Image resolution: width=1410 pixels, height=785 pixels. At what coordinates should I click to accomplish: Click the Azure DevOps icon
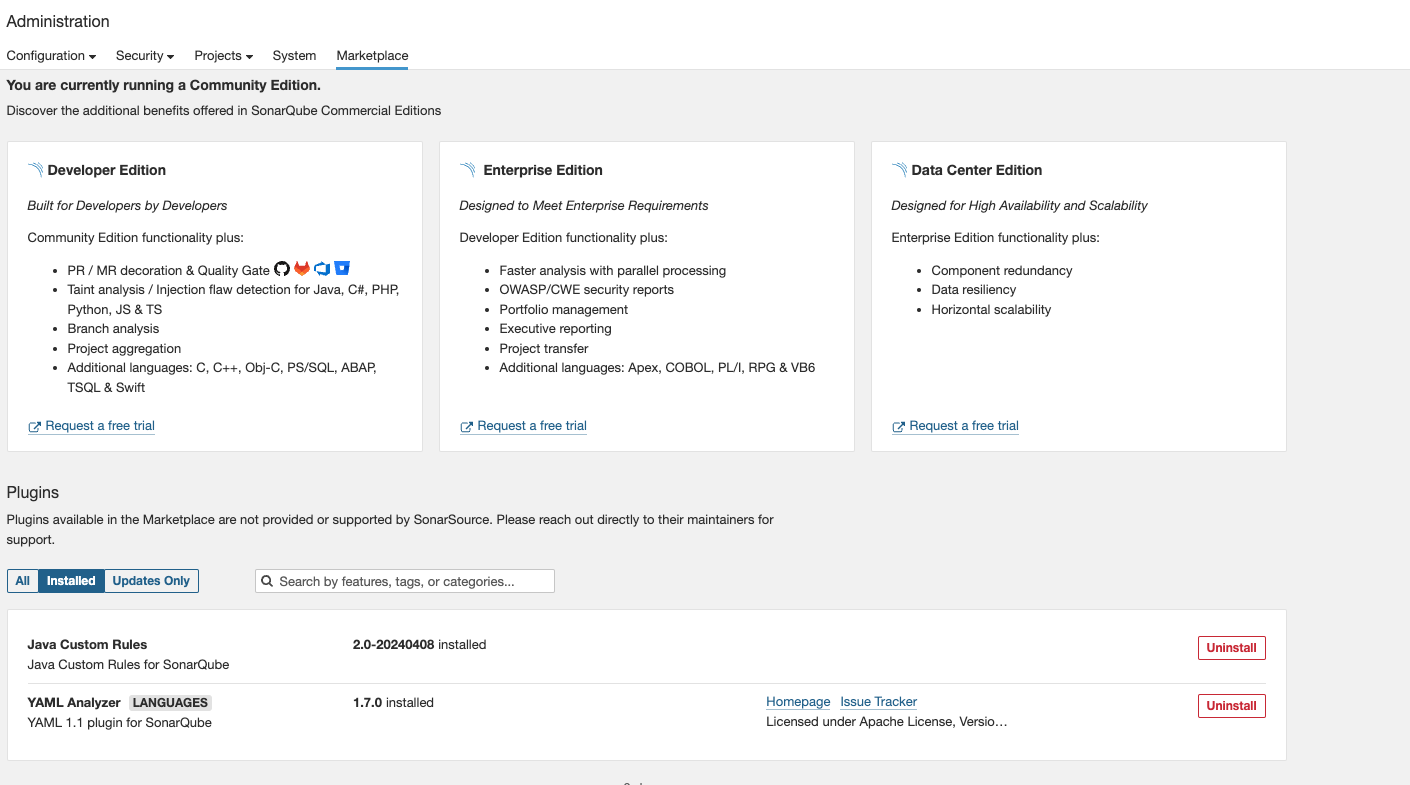(x=322, y=269)
